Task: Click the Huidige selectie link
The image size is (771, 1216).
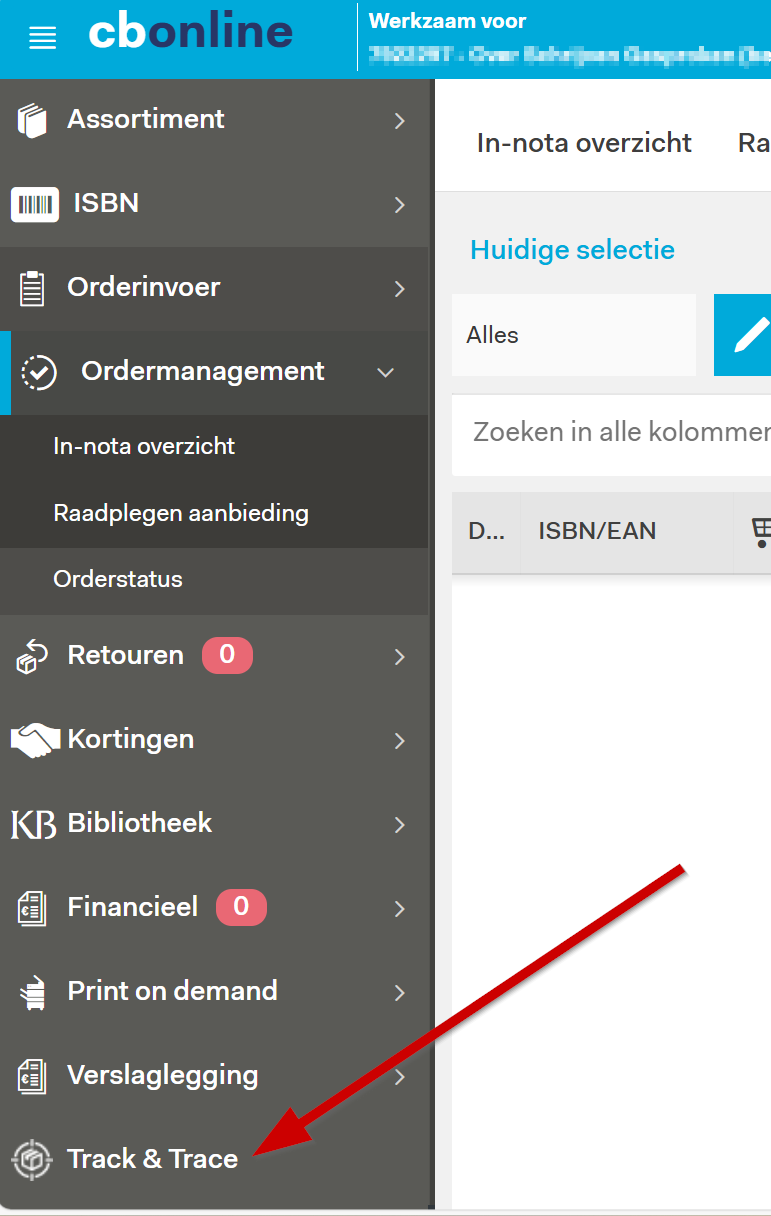Action: pyautogui.click(x=572, y=250)
